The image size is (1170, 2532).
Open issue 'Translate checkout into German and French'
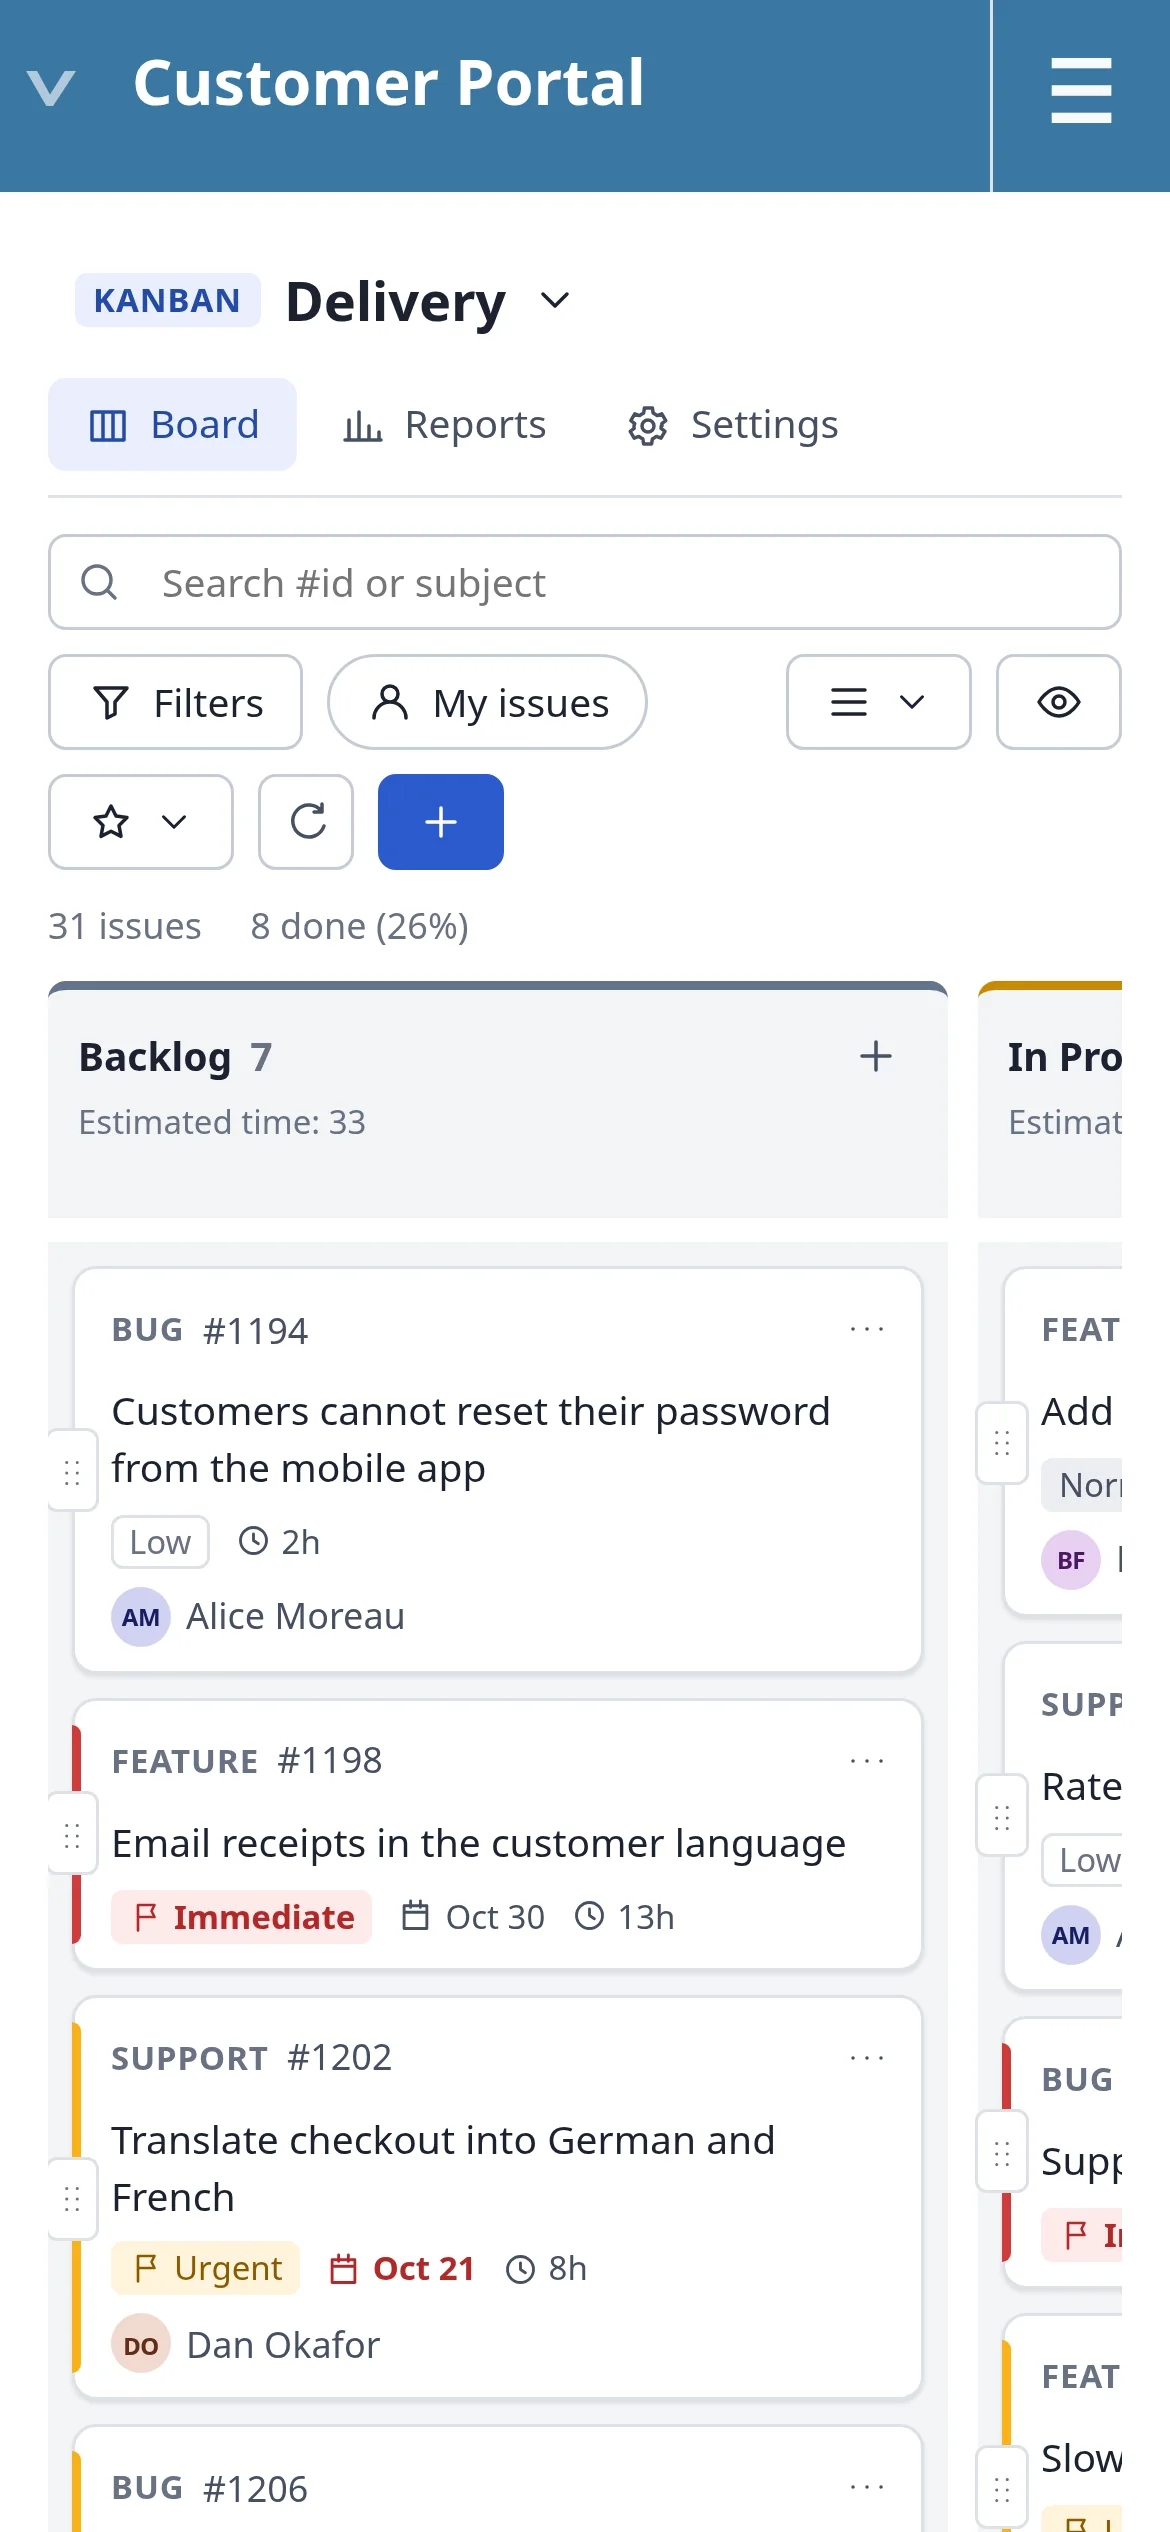443,2169
